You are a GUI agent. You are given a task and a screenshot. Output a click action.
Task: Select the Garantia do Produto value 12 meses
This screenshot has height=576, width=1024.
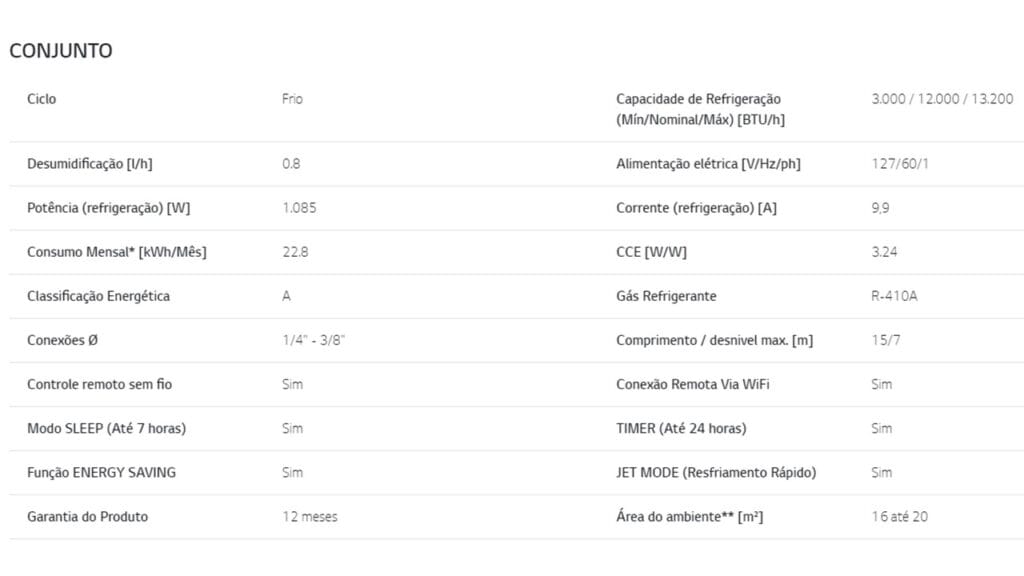(x=310, y=517)
